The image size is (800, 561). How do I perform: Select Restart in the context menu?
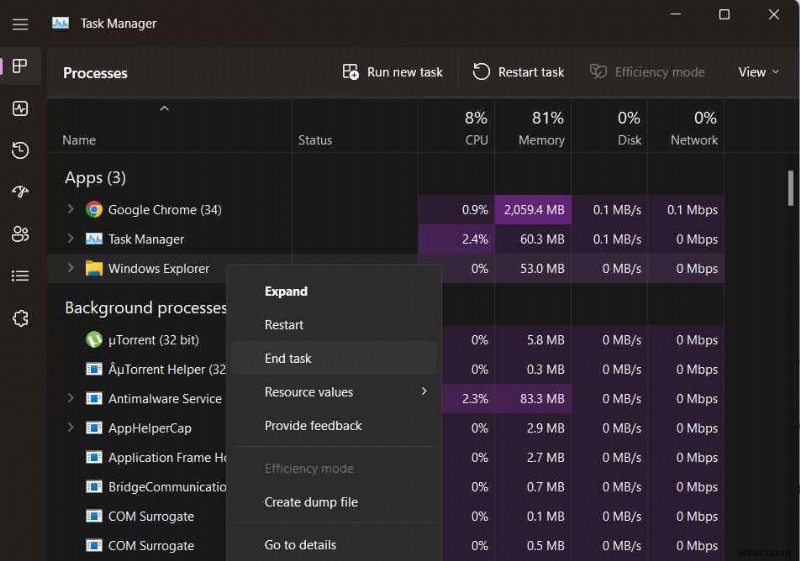(284, 325)
